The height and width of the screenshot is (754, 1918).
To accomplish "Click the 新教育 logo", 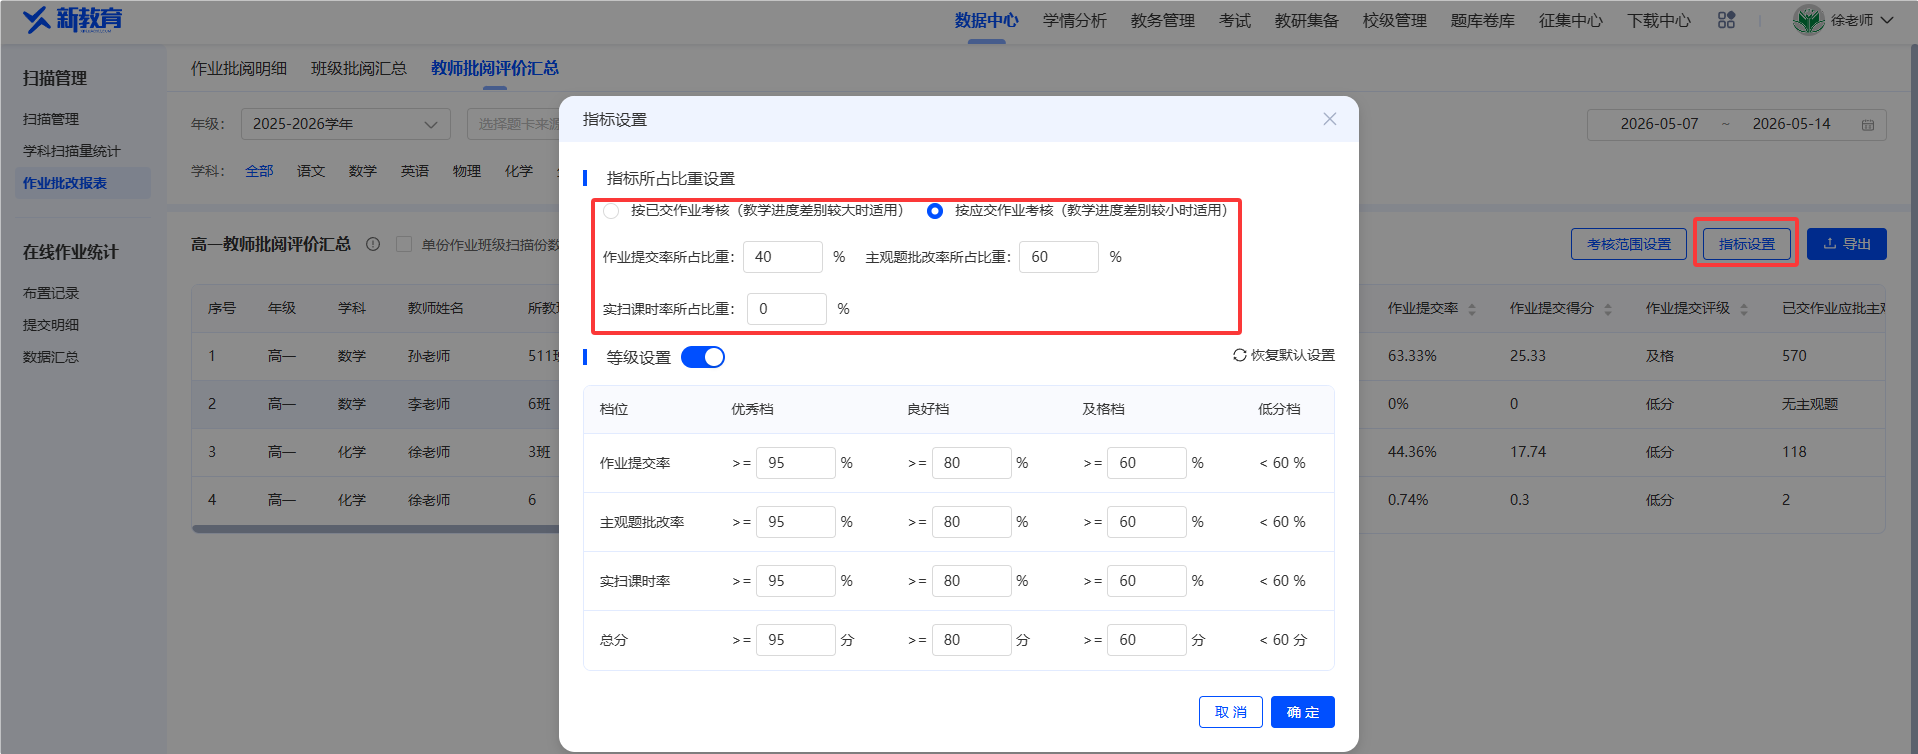I will tap(72, 19).
